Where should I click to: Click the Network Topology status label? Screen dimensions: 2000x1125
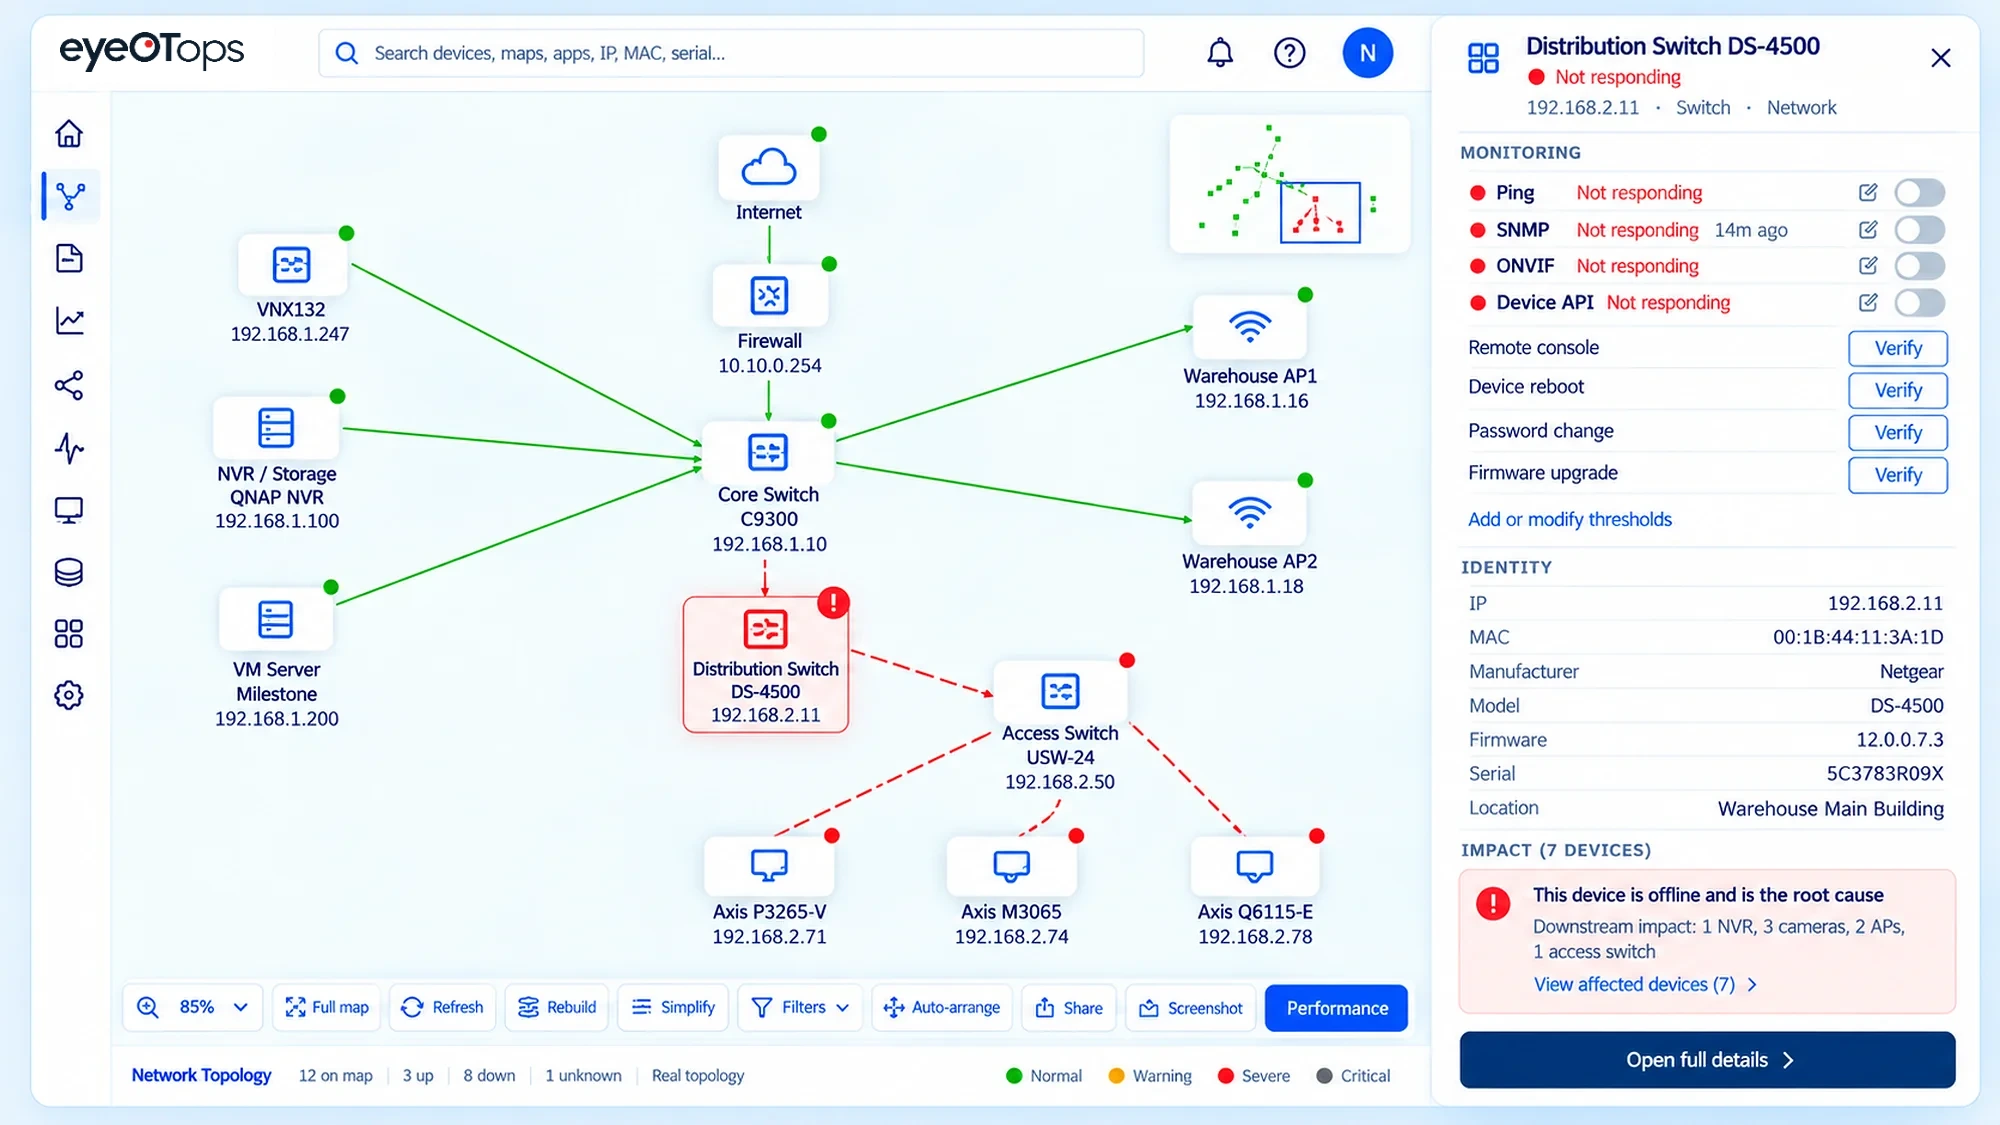pyautogui.click(x=201, y=1075)
